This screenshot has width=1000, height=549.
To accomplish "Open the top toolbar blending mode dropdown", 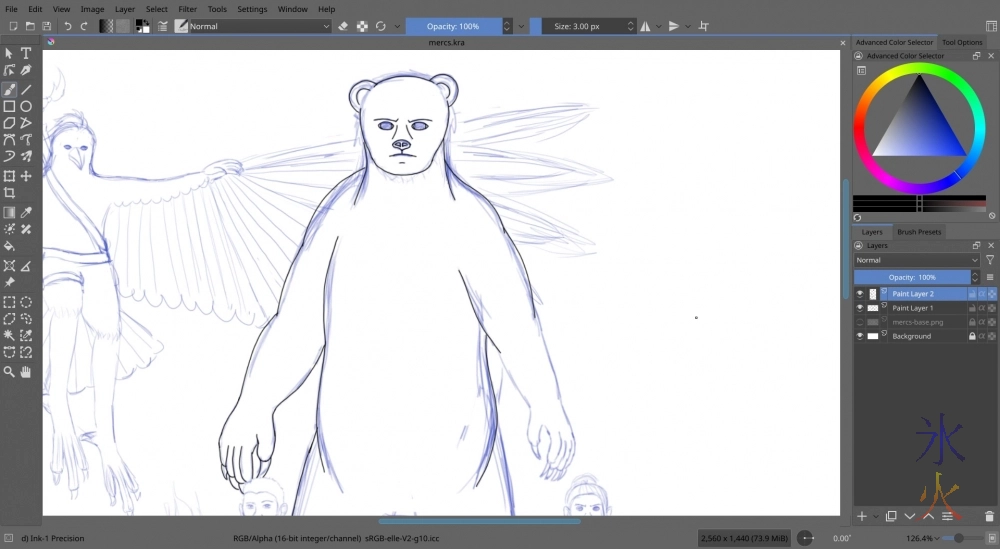I will pos(260,26).
